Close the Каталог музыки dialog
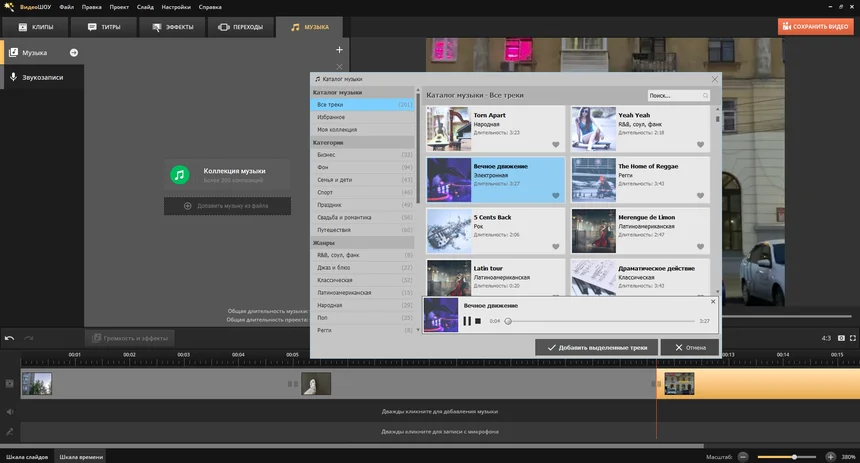This screenshot has width=860, height=463. click(715, 79)
